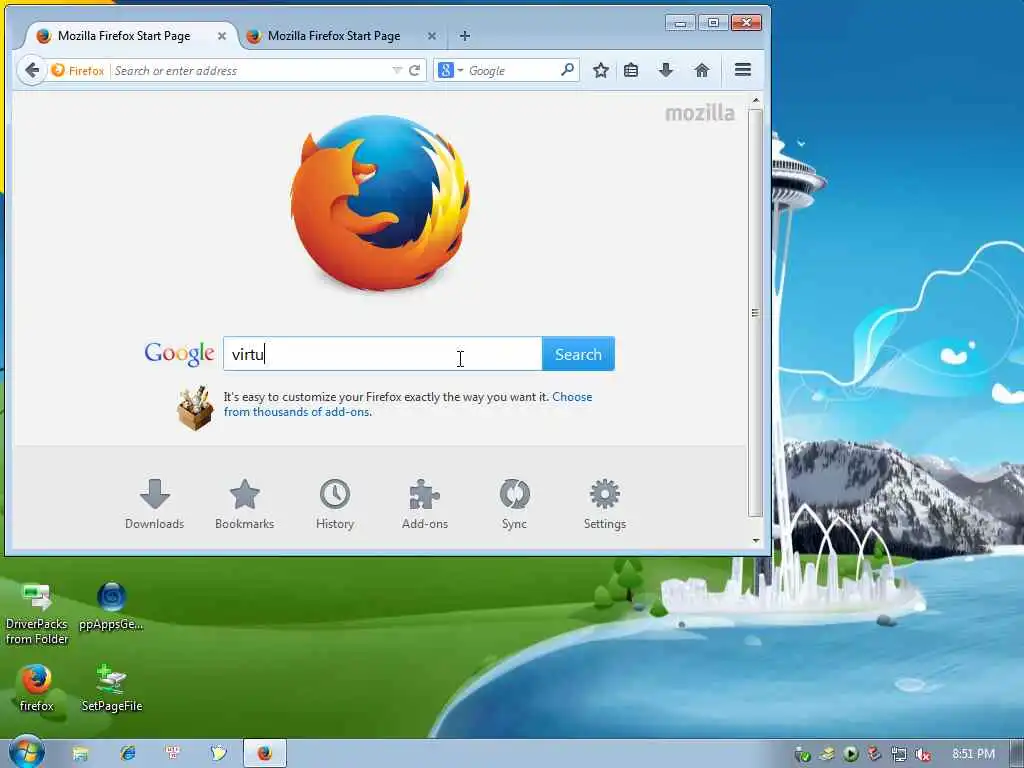Open the Firefox hamburger menu
The width and height of the screenshot is (1024, 768).
[743, 70]
